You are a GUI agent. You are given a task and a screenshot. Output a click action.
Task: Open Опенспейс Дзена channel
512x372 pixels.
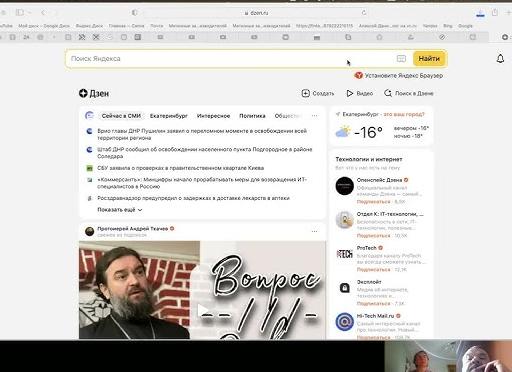coord(379,180)
